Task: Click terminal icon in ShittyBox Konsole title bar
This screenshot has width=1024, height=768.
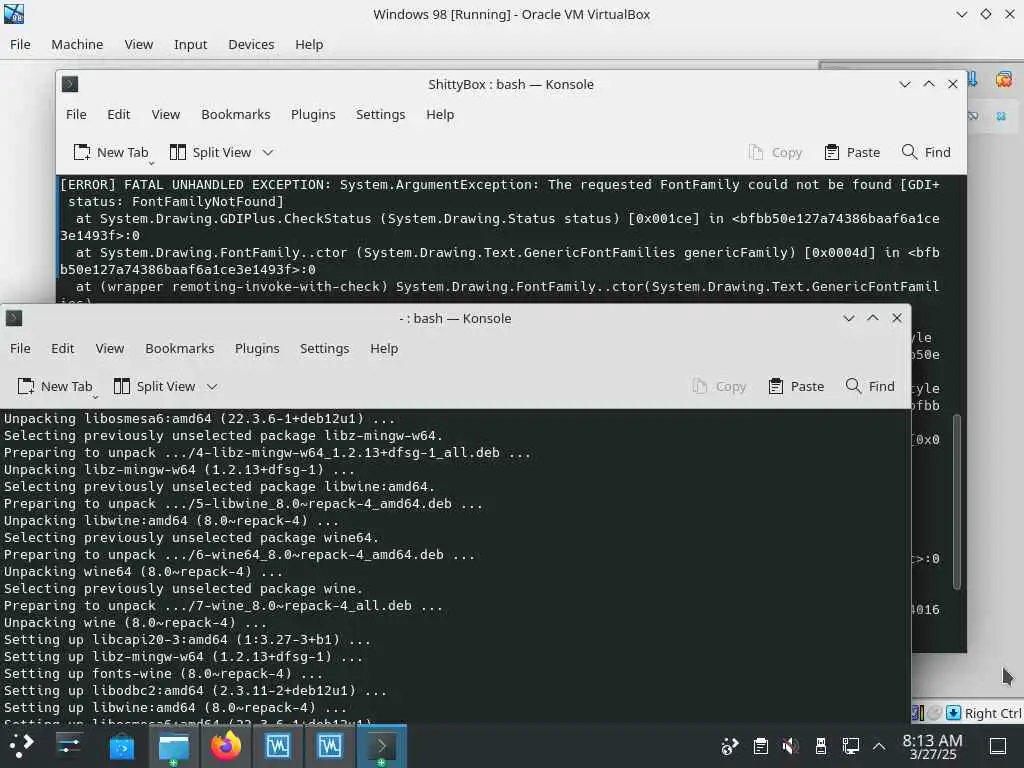Action: pos(70,84)
